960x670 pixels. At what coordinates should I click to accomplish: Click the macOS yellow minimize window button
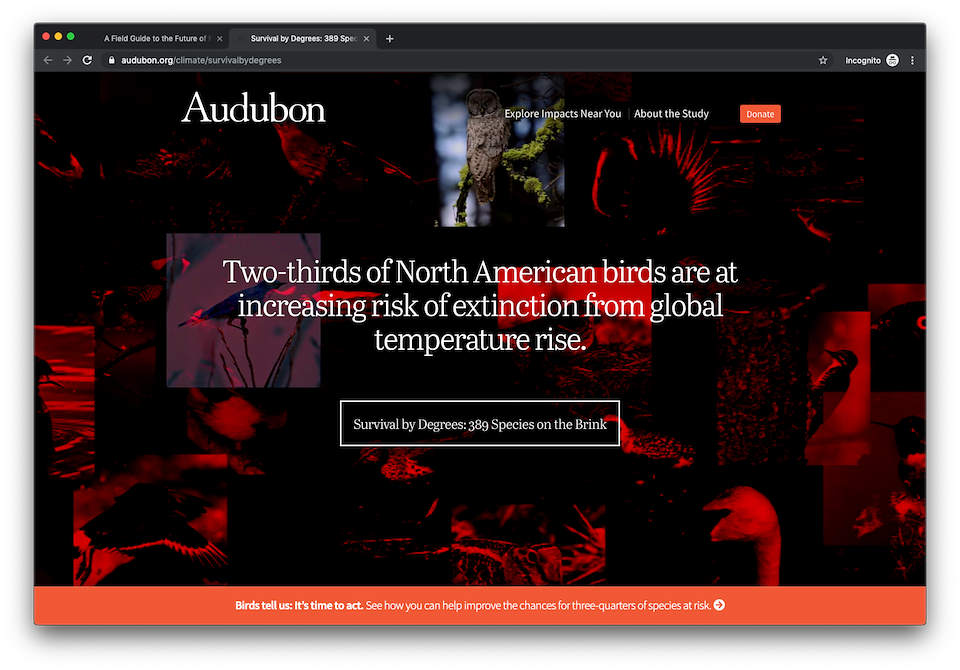[58, 37]
